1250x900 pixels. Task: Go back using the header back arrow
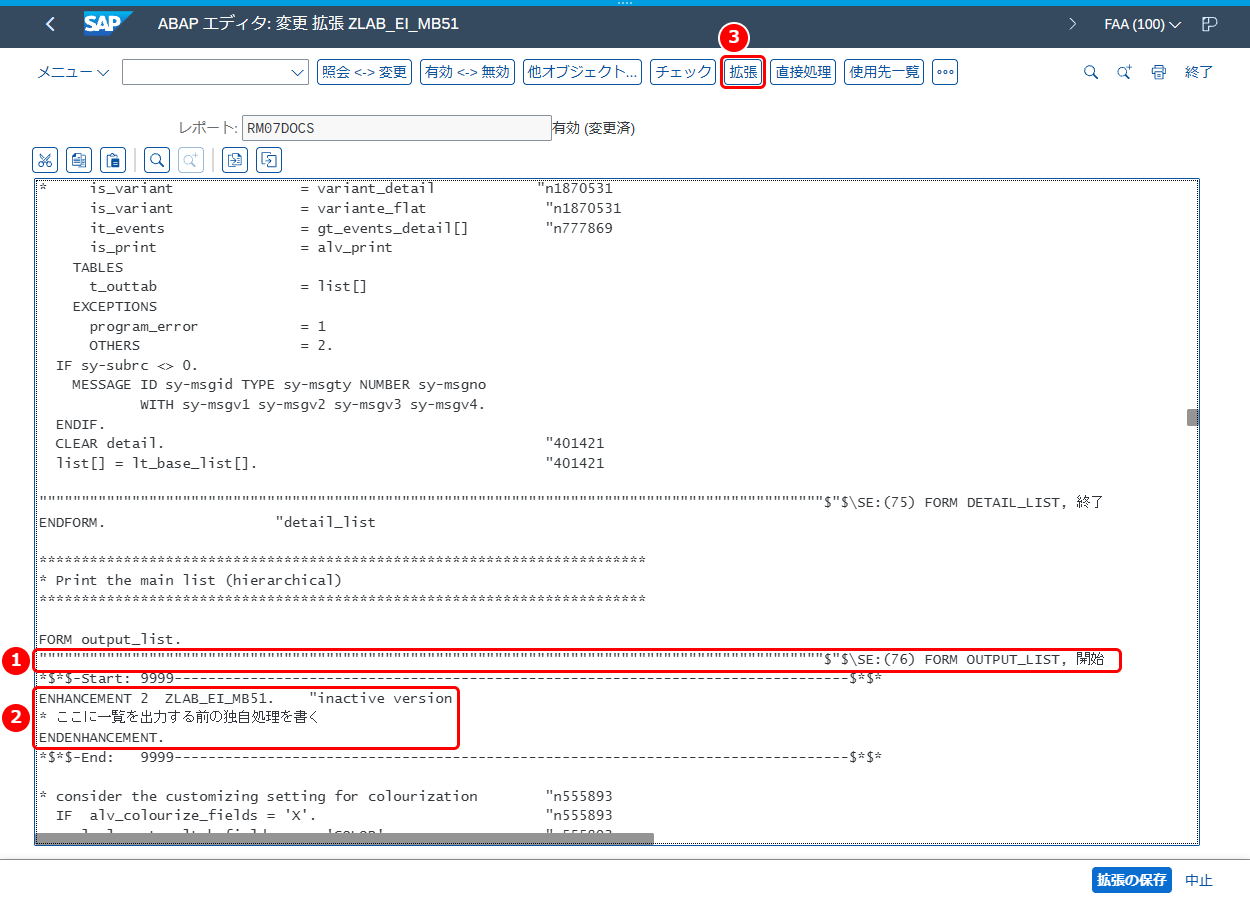(50, 24)
